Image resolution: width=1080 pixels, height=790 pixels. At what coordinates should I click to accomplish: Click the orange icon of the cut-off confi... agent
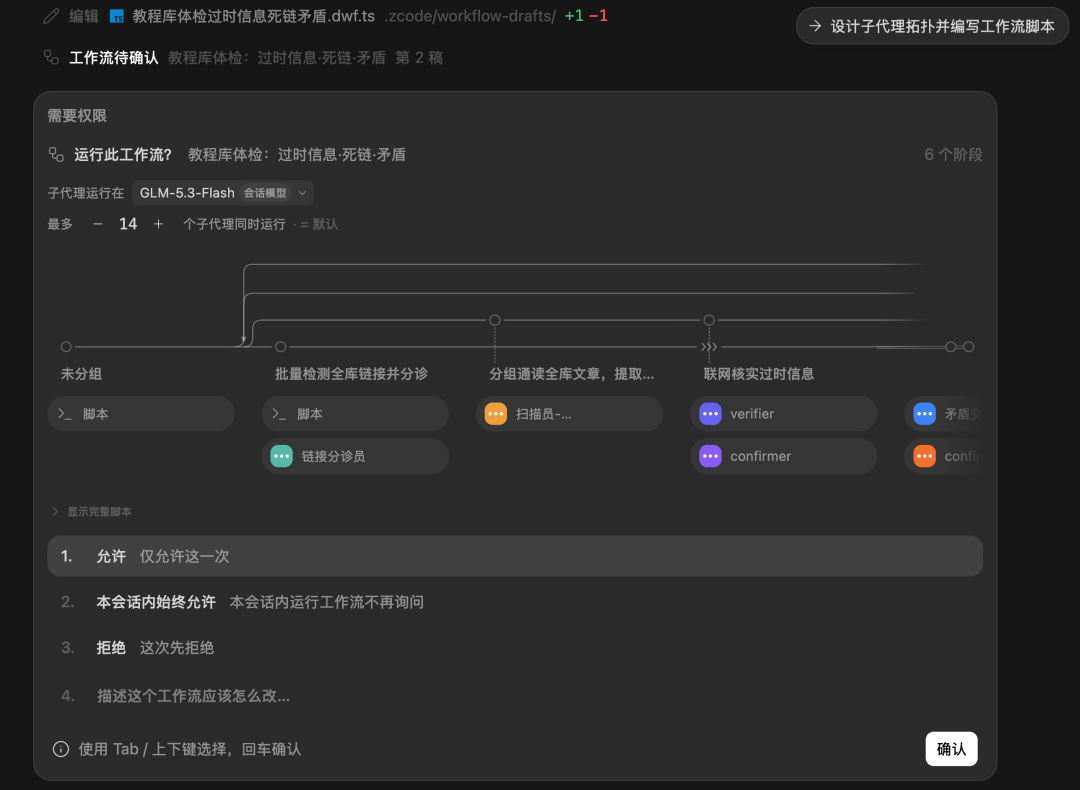[x=924, y=456]
